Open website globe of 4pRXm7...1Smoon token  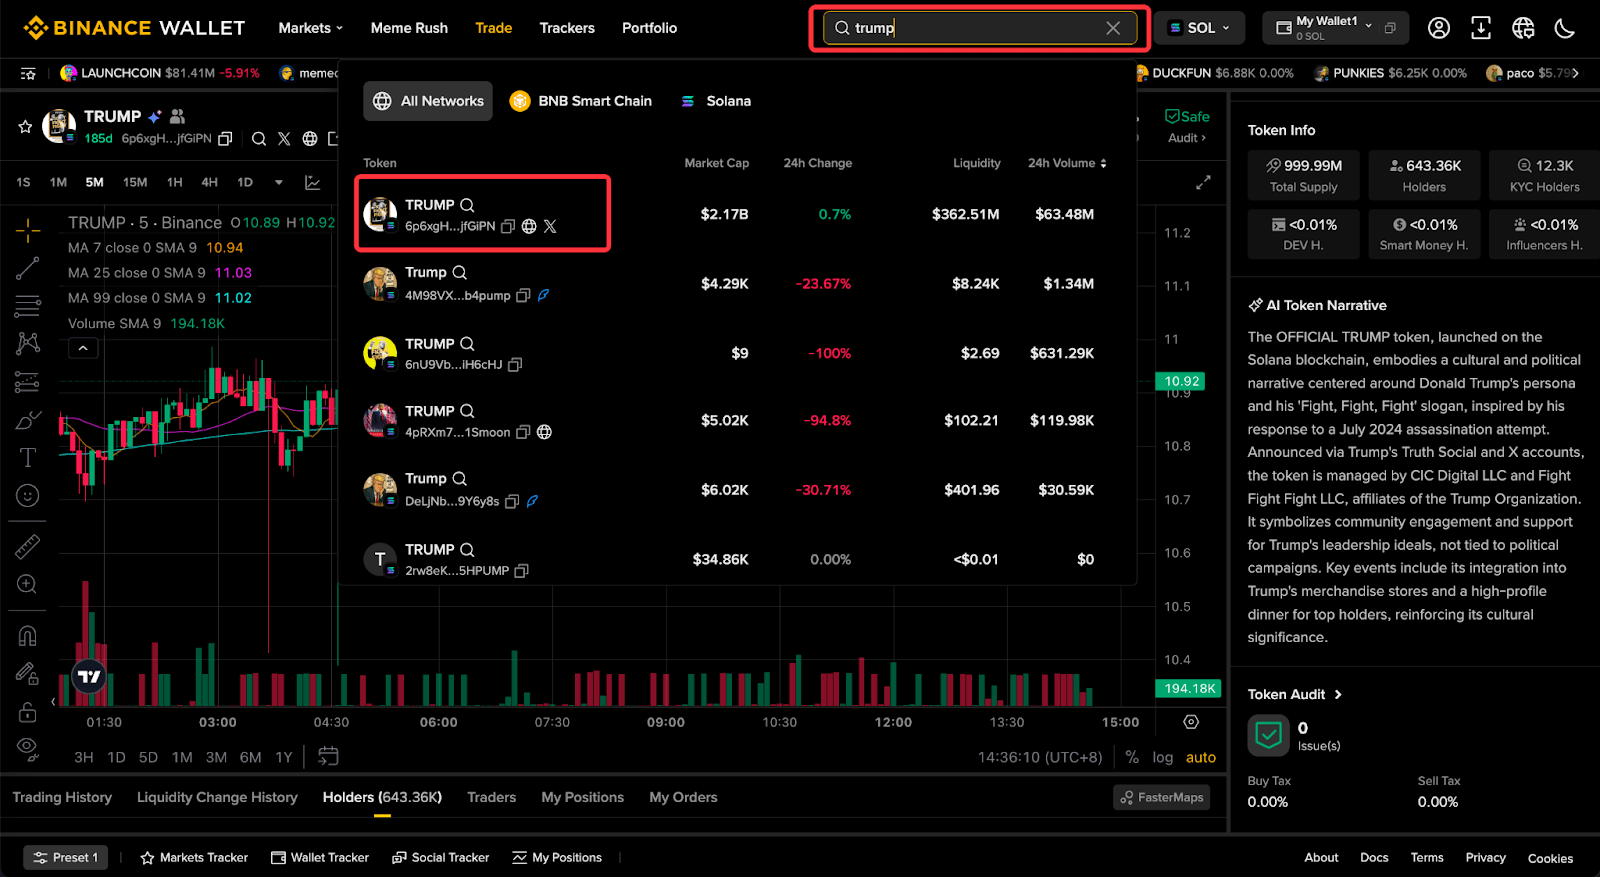tap(544, 432)
